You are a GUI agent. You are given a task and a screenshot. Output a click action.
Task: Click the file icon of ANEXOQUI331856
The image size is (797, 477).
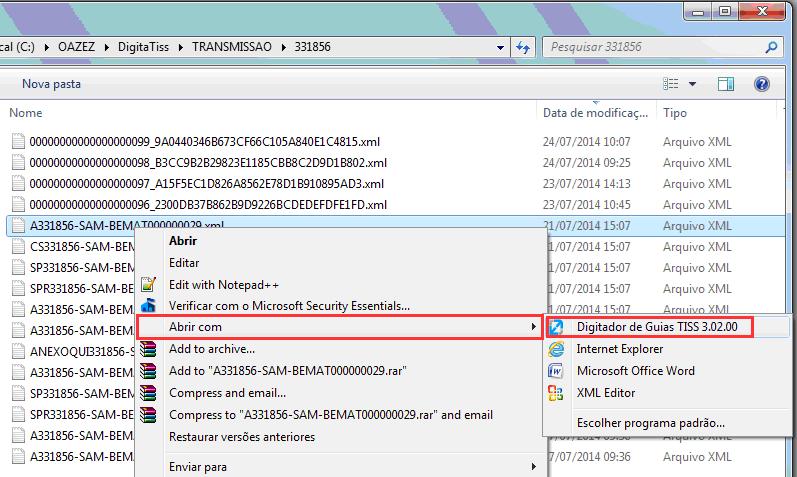coord(18,351)
